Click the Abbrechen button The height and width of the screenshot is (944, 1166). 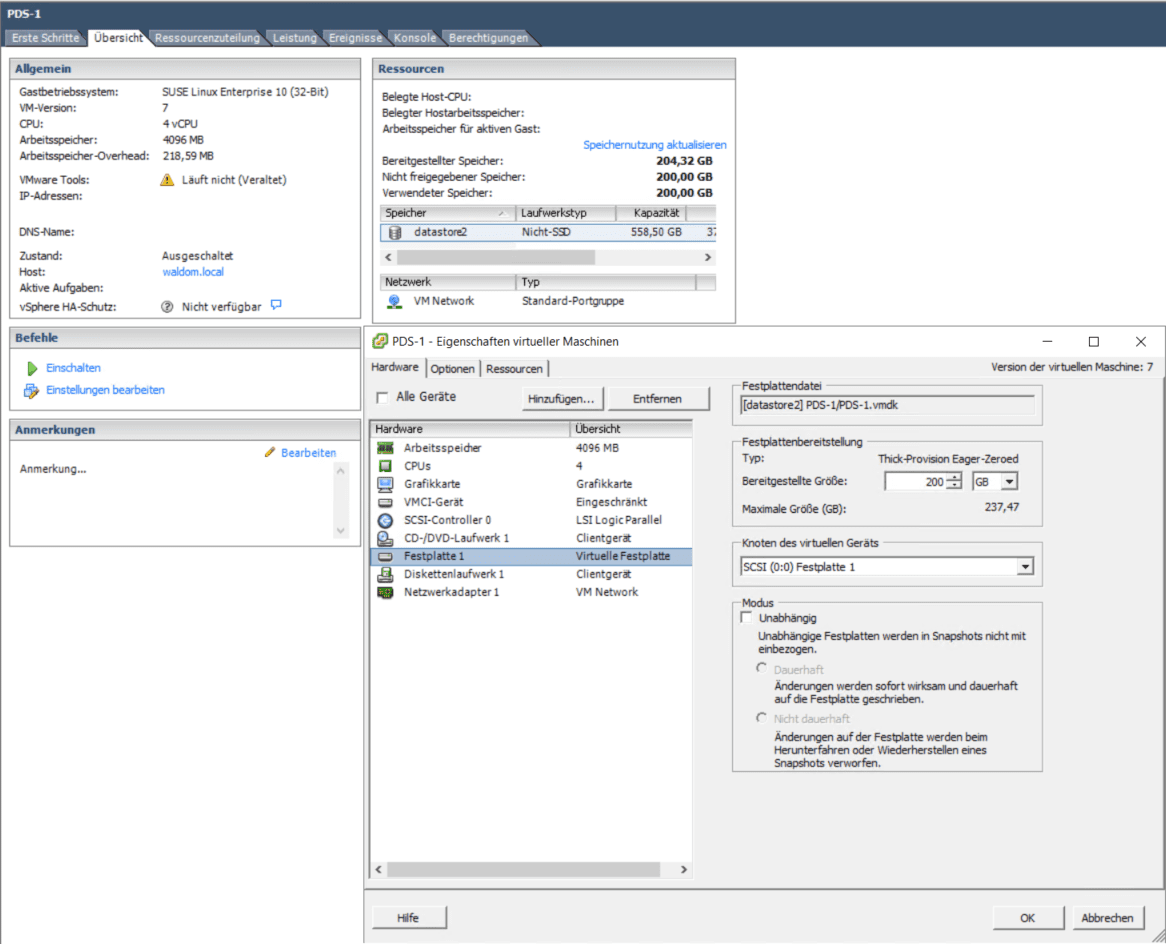[x=1107, y=918]
